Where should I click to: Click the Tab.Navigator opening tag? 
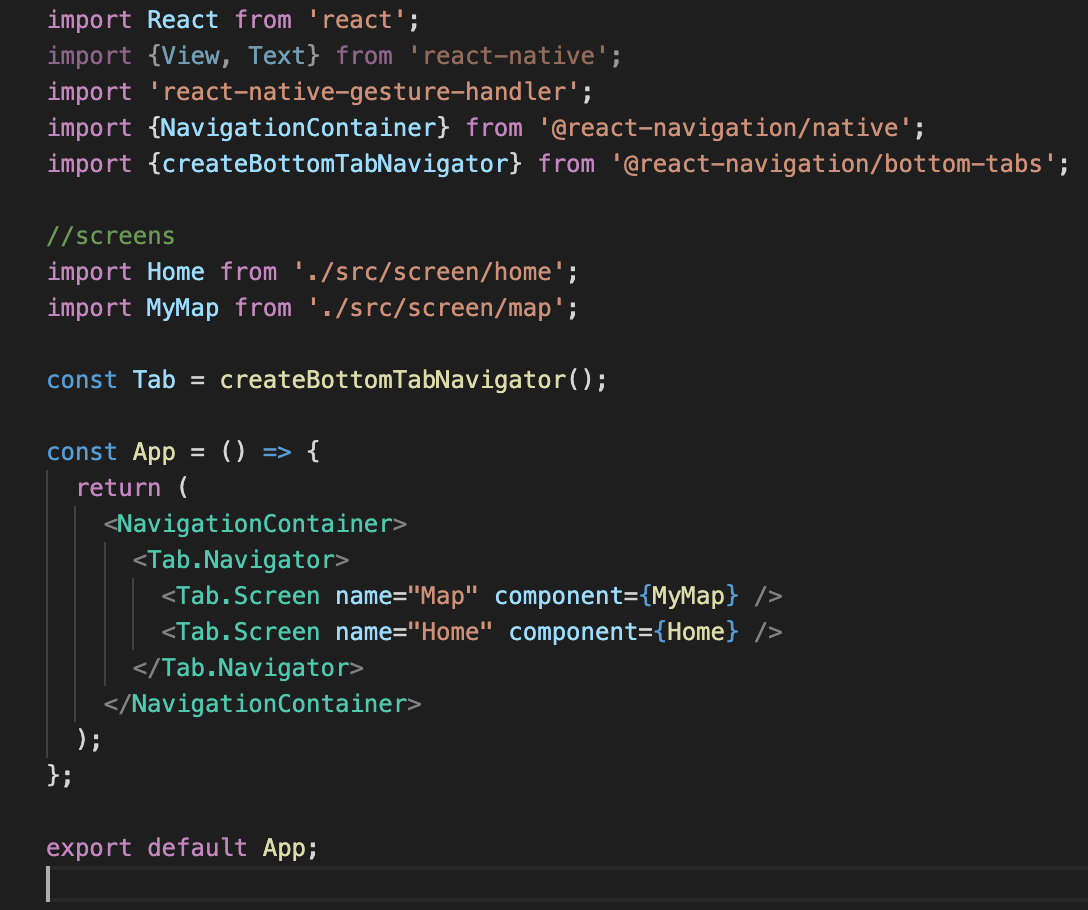pyautogui.click(x=243, y=559)
